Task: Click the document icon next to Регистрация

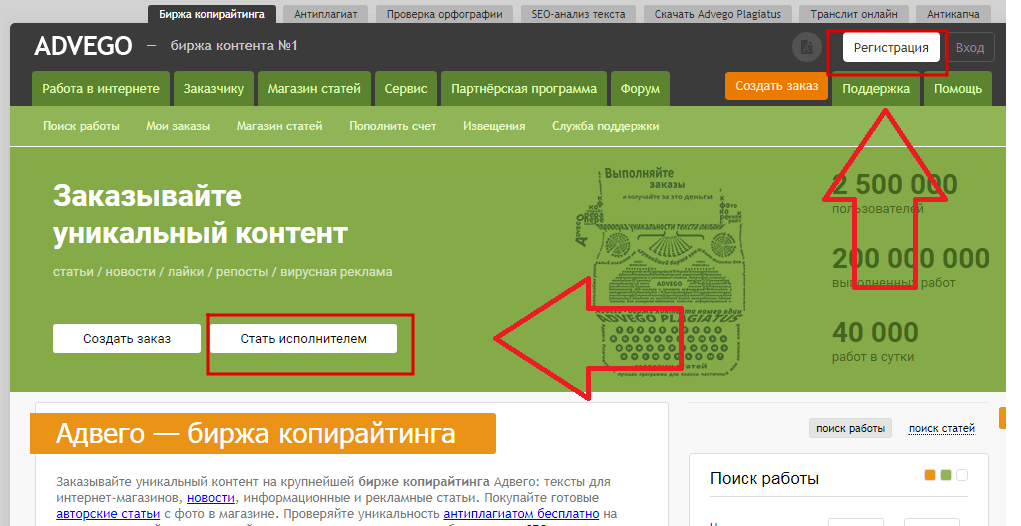Action: pos(807,48)
